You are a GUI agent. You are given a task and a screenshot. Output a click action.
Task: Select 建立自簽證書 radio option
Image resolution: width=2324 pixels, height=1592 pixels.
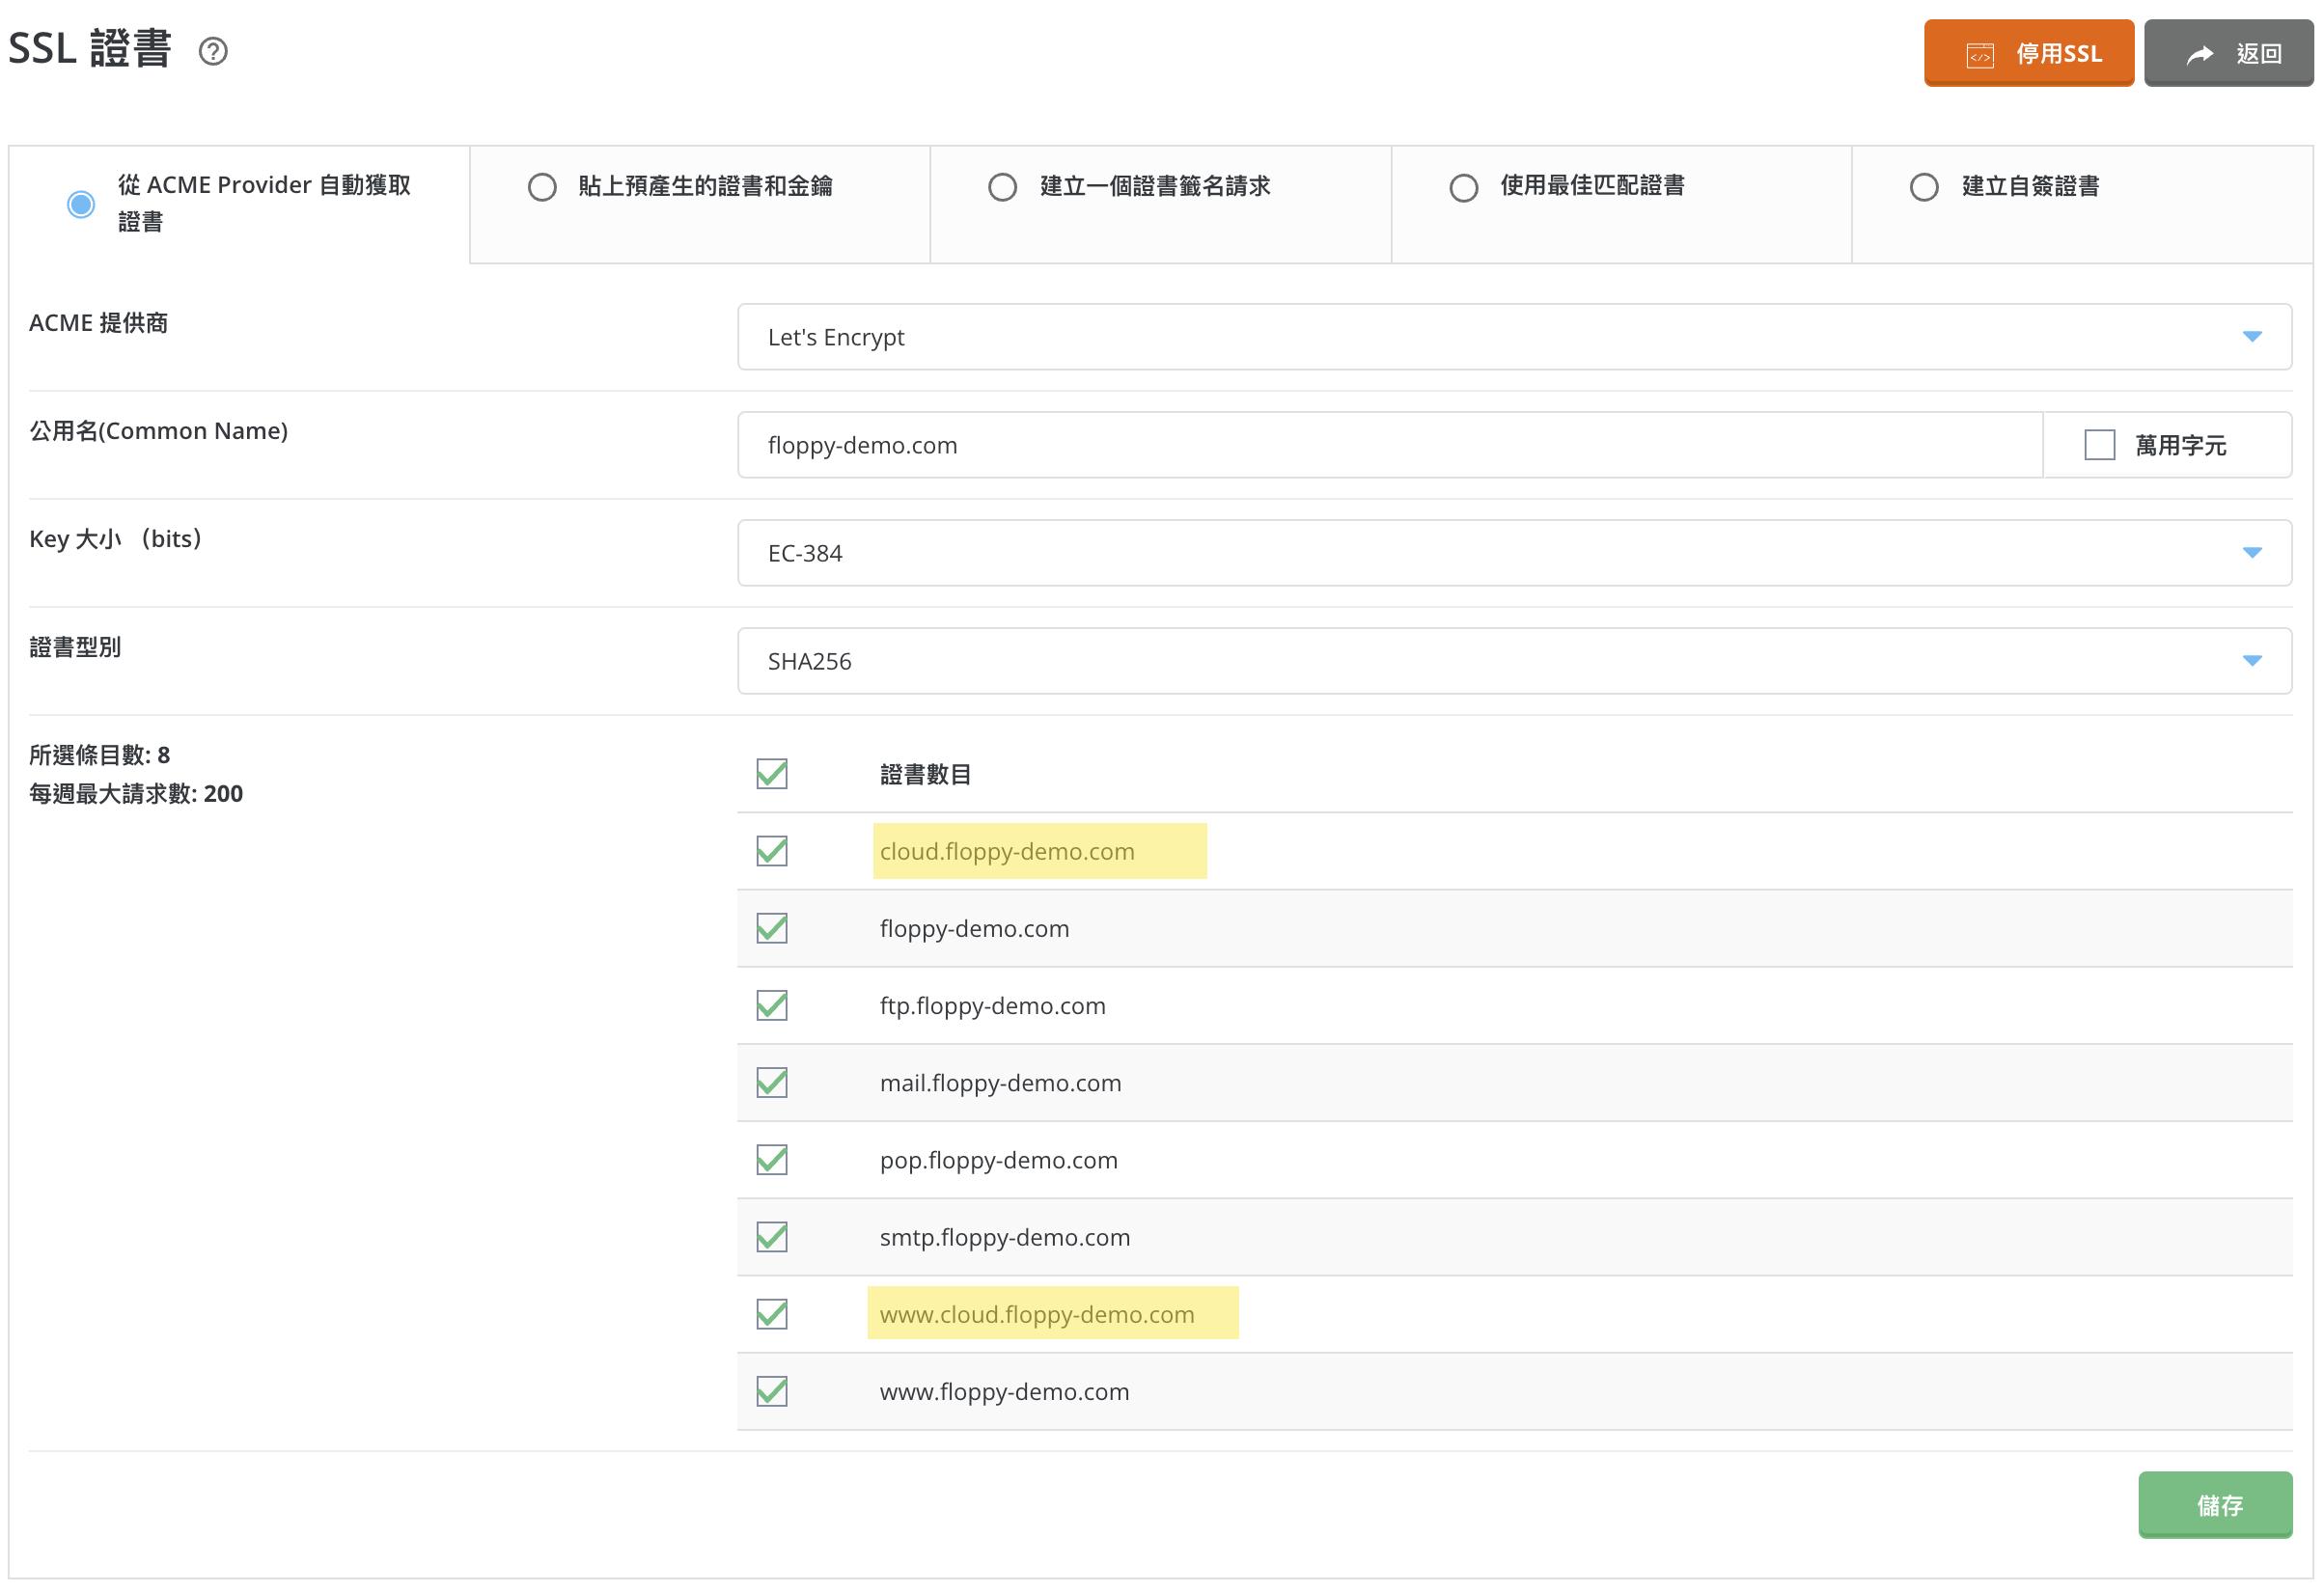pyautogui.click(x=1923, y=187)
